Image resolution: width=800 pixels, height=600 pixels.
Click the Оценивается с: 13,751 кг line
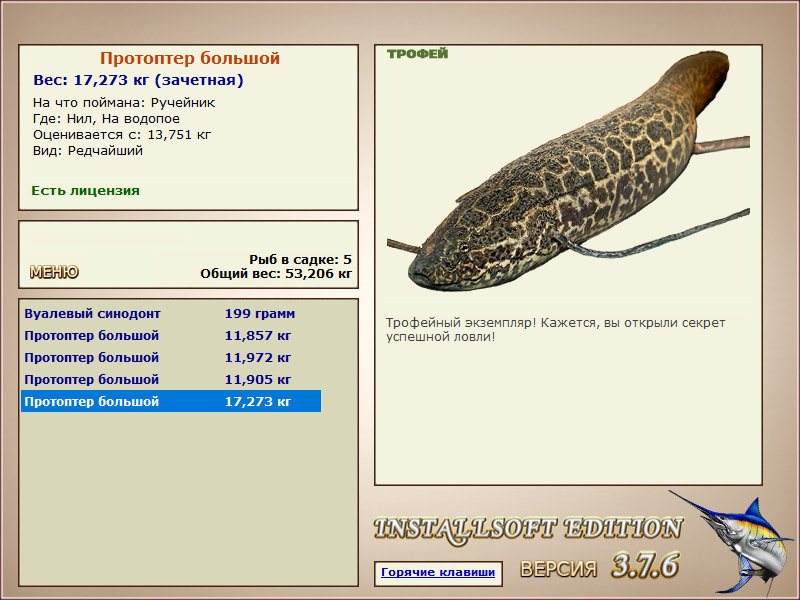[122, 135]
